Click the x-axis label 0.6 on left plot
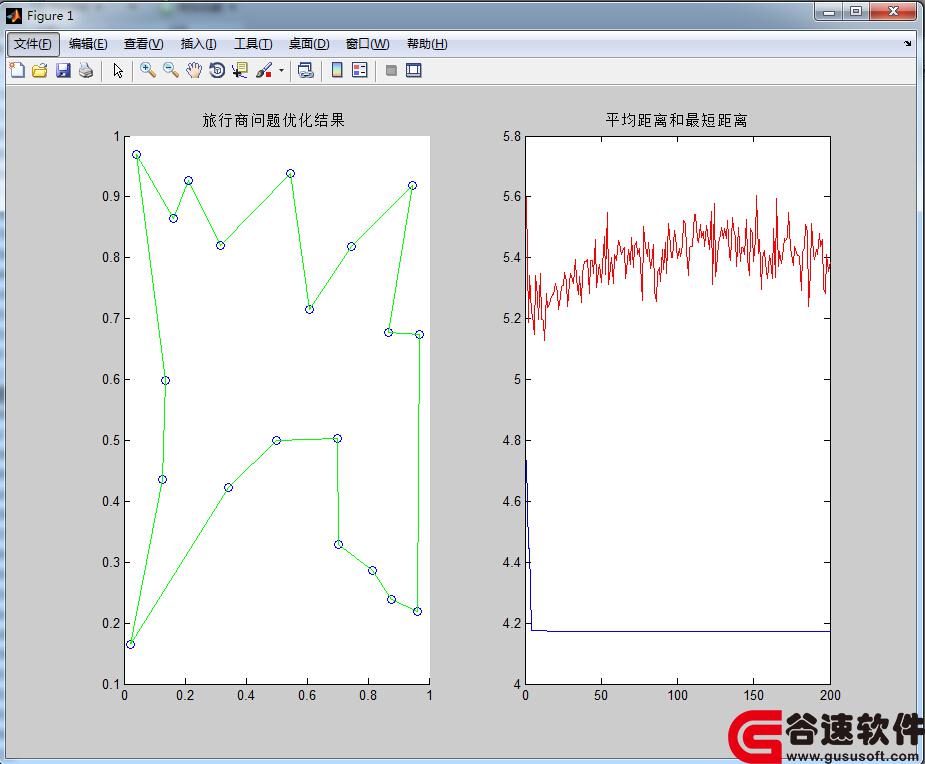The image size is (925, 764). point(307,696)
